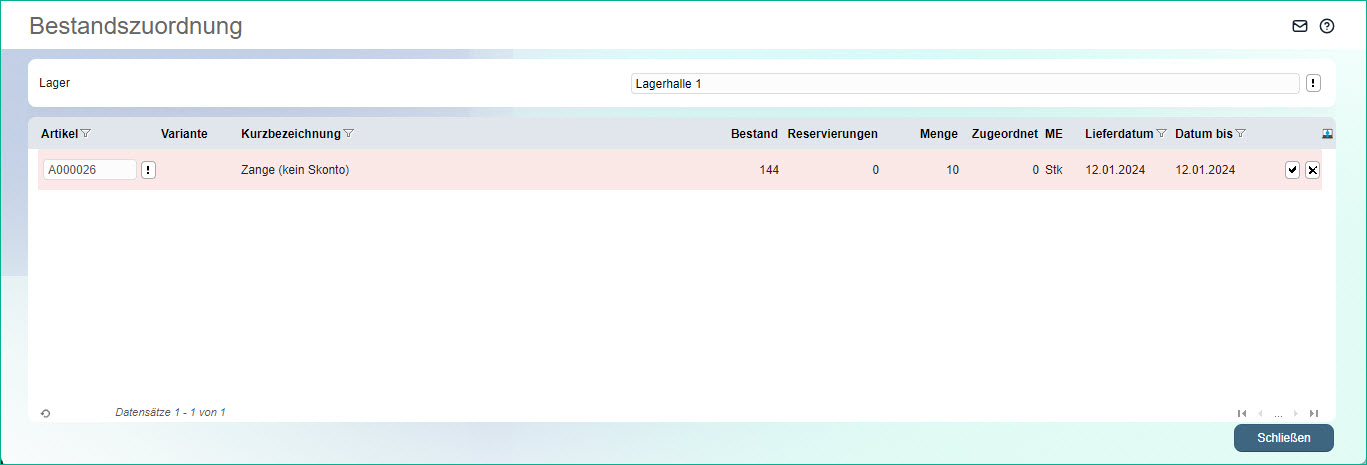Refresh the table with the reload icon

click(x=45, y=413)
